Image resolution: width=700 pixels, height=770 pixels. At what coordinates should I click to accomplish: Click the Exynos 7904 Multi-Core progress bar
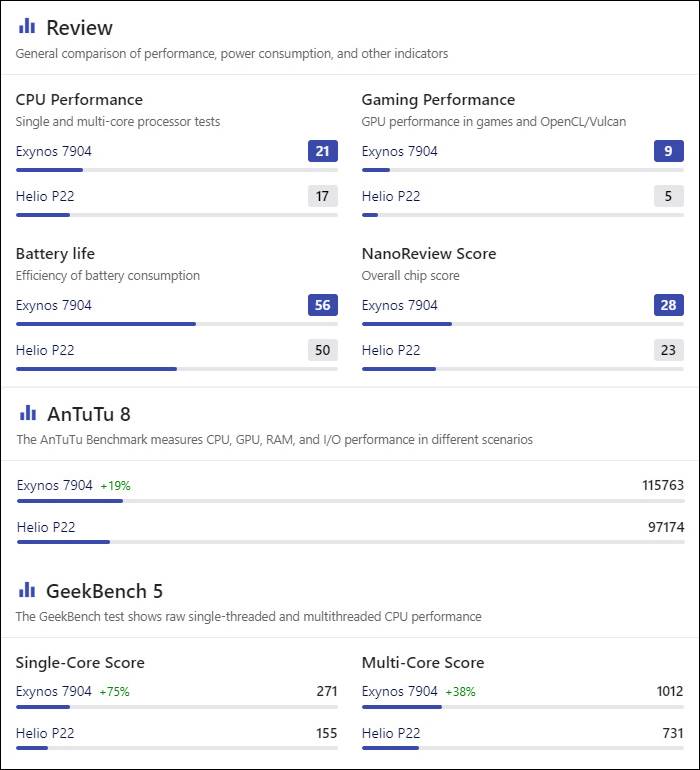[x=522, y=707]
